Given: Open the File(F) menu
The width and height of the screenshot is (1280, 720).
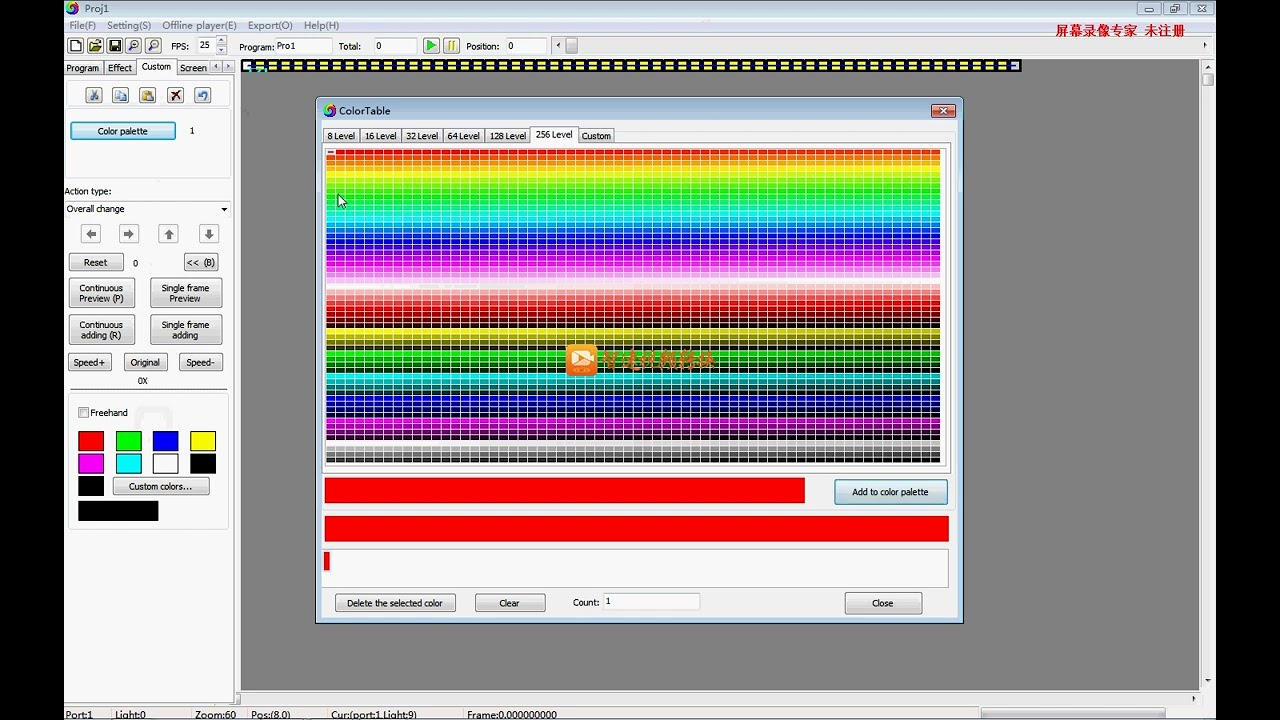Looking at the screenshot, I should coord(83,25).
